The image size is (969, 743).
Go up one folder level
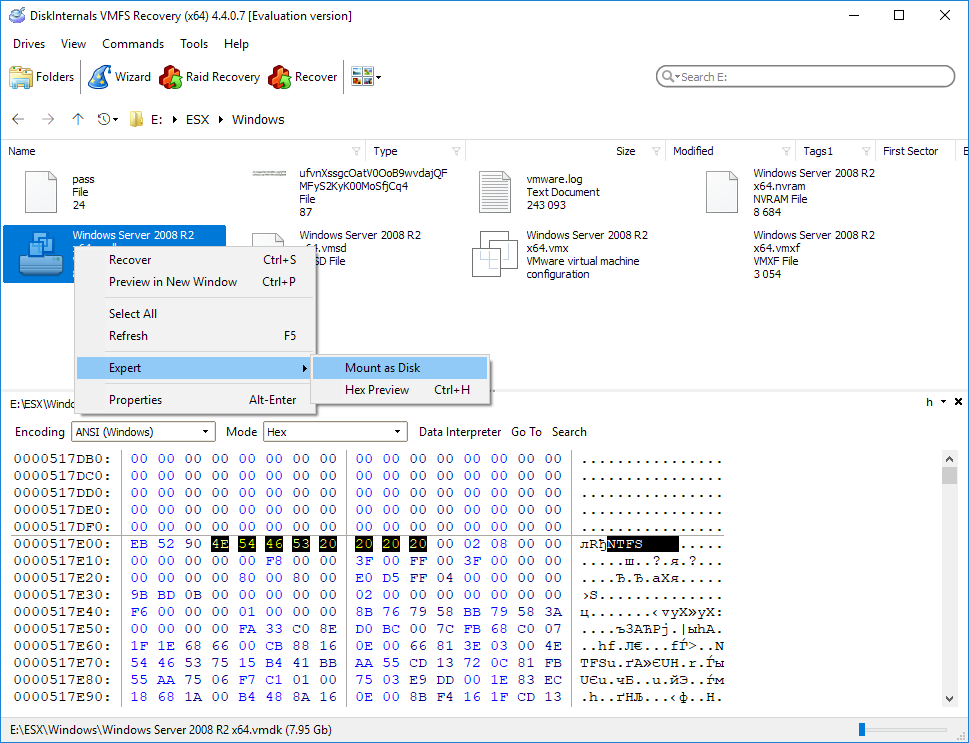(x=77, y=119)
